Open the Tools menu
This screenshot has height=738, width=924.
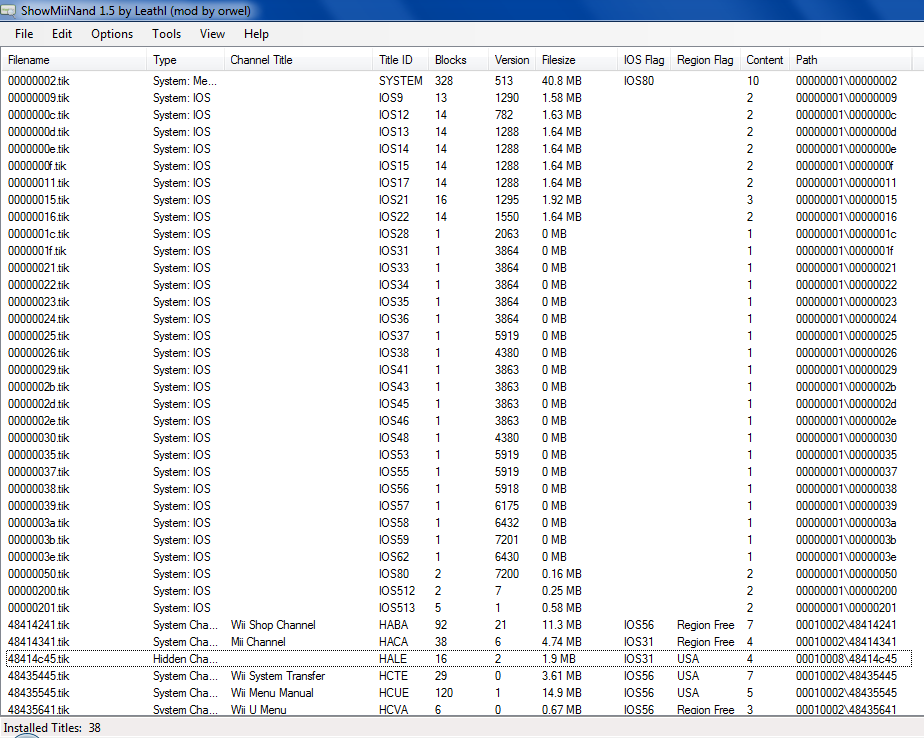[166, 34]
